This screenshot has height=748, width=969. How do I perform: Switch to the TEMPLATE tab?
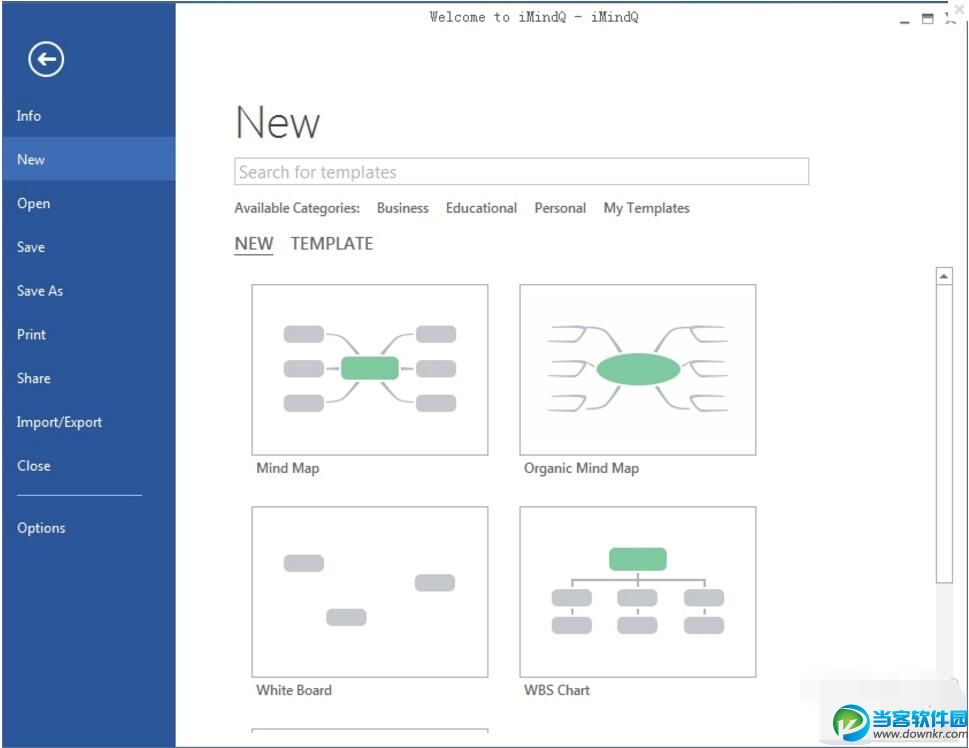click(332, 244)
